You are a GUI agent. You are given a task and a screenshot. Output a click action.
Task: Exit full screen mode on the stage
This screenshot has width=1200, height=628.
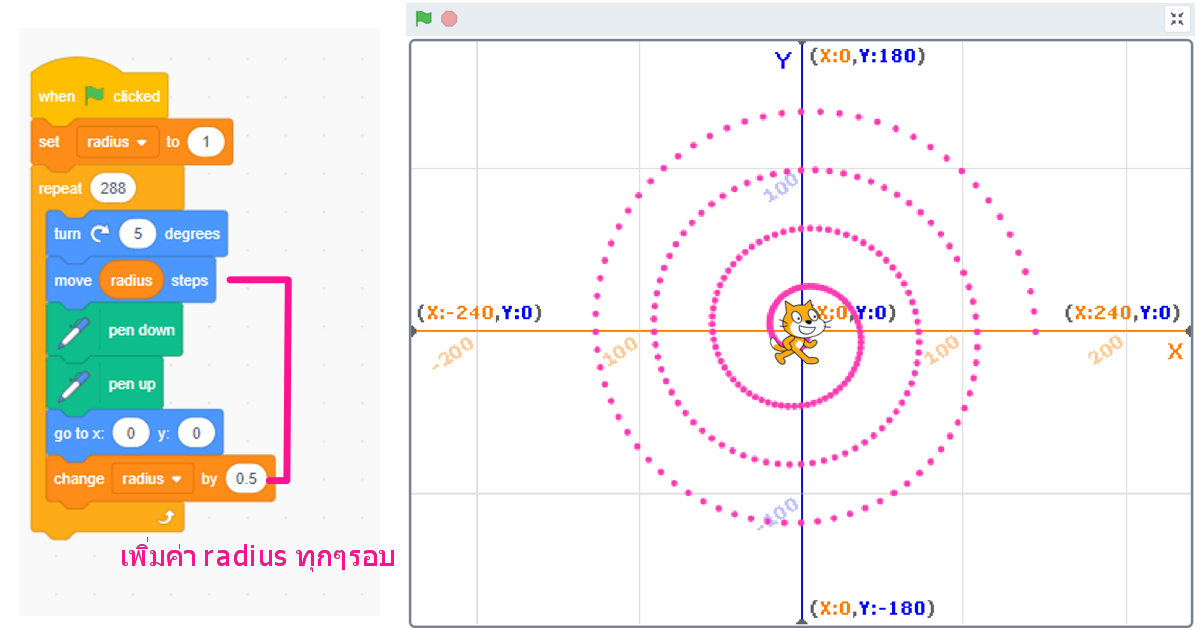[x=1177, y=19]
